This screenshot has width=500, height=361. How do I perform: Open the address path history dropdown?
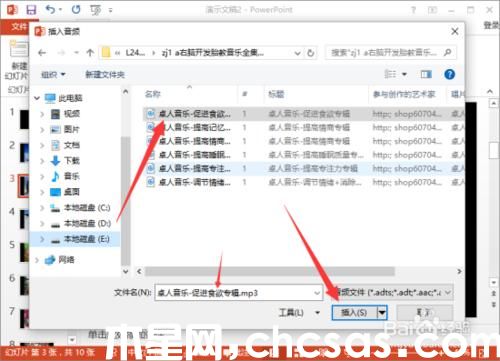pyautogui.click(x=297, y=53)
